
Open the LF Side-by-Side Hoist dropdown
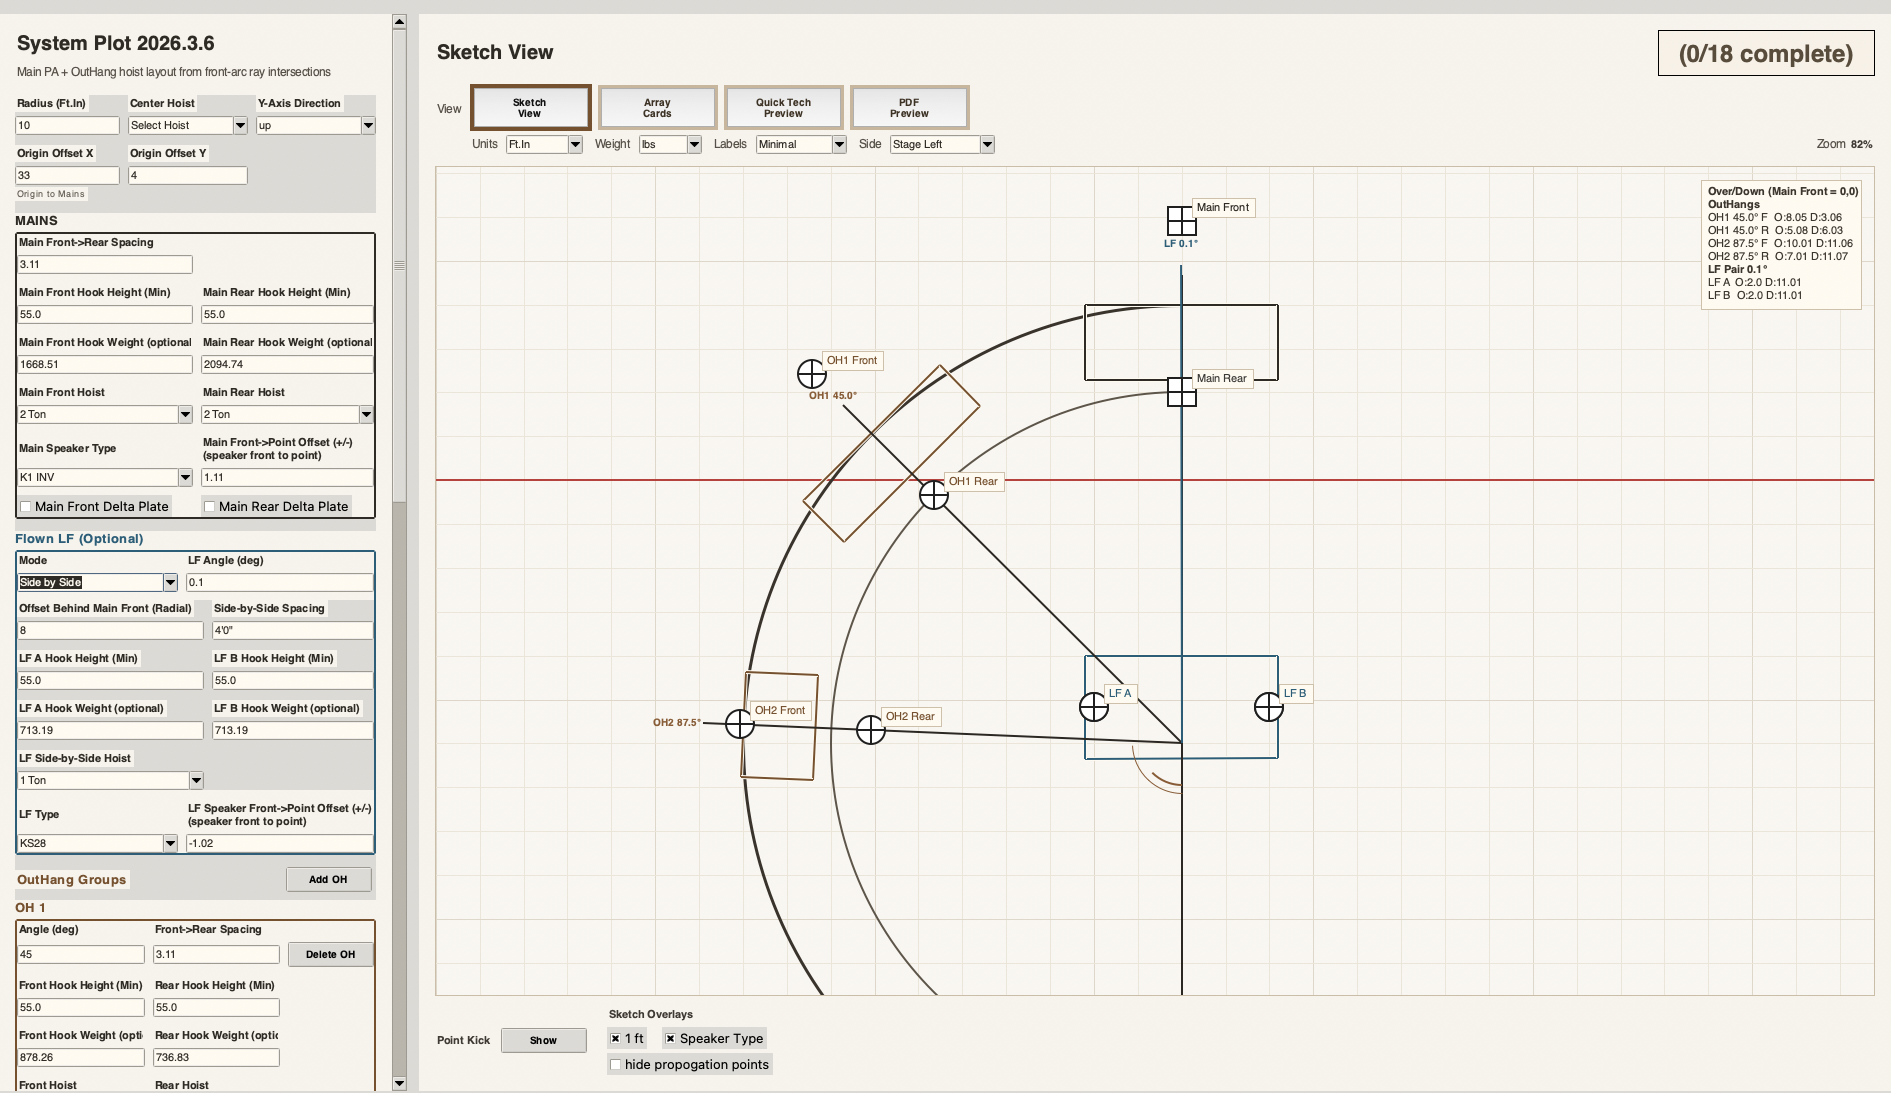(110, 780)
